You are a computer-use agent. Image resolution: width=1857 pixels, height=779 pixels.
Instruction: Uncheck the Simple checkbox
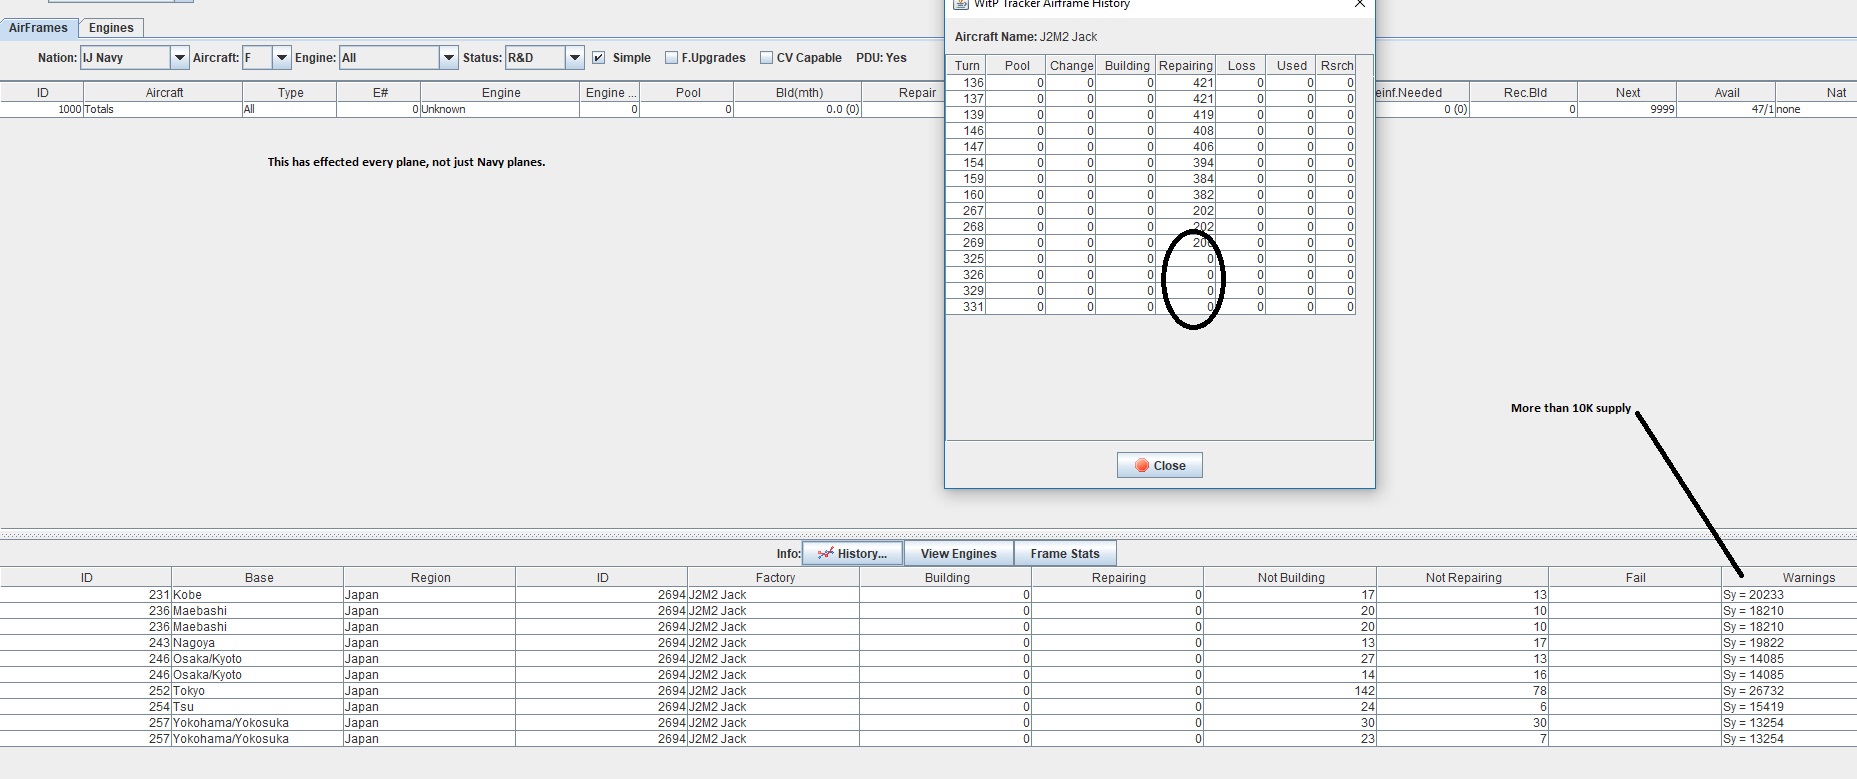598,58
